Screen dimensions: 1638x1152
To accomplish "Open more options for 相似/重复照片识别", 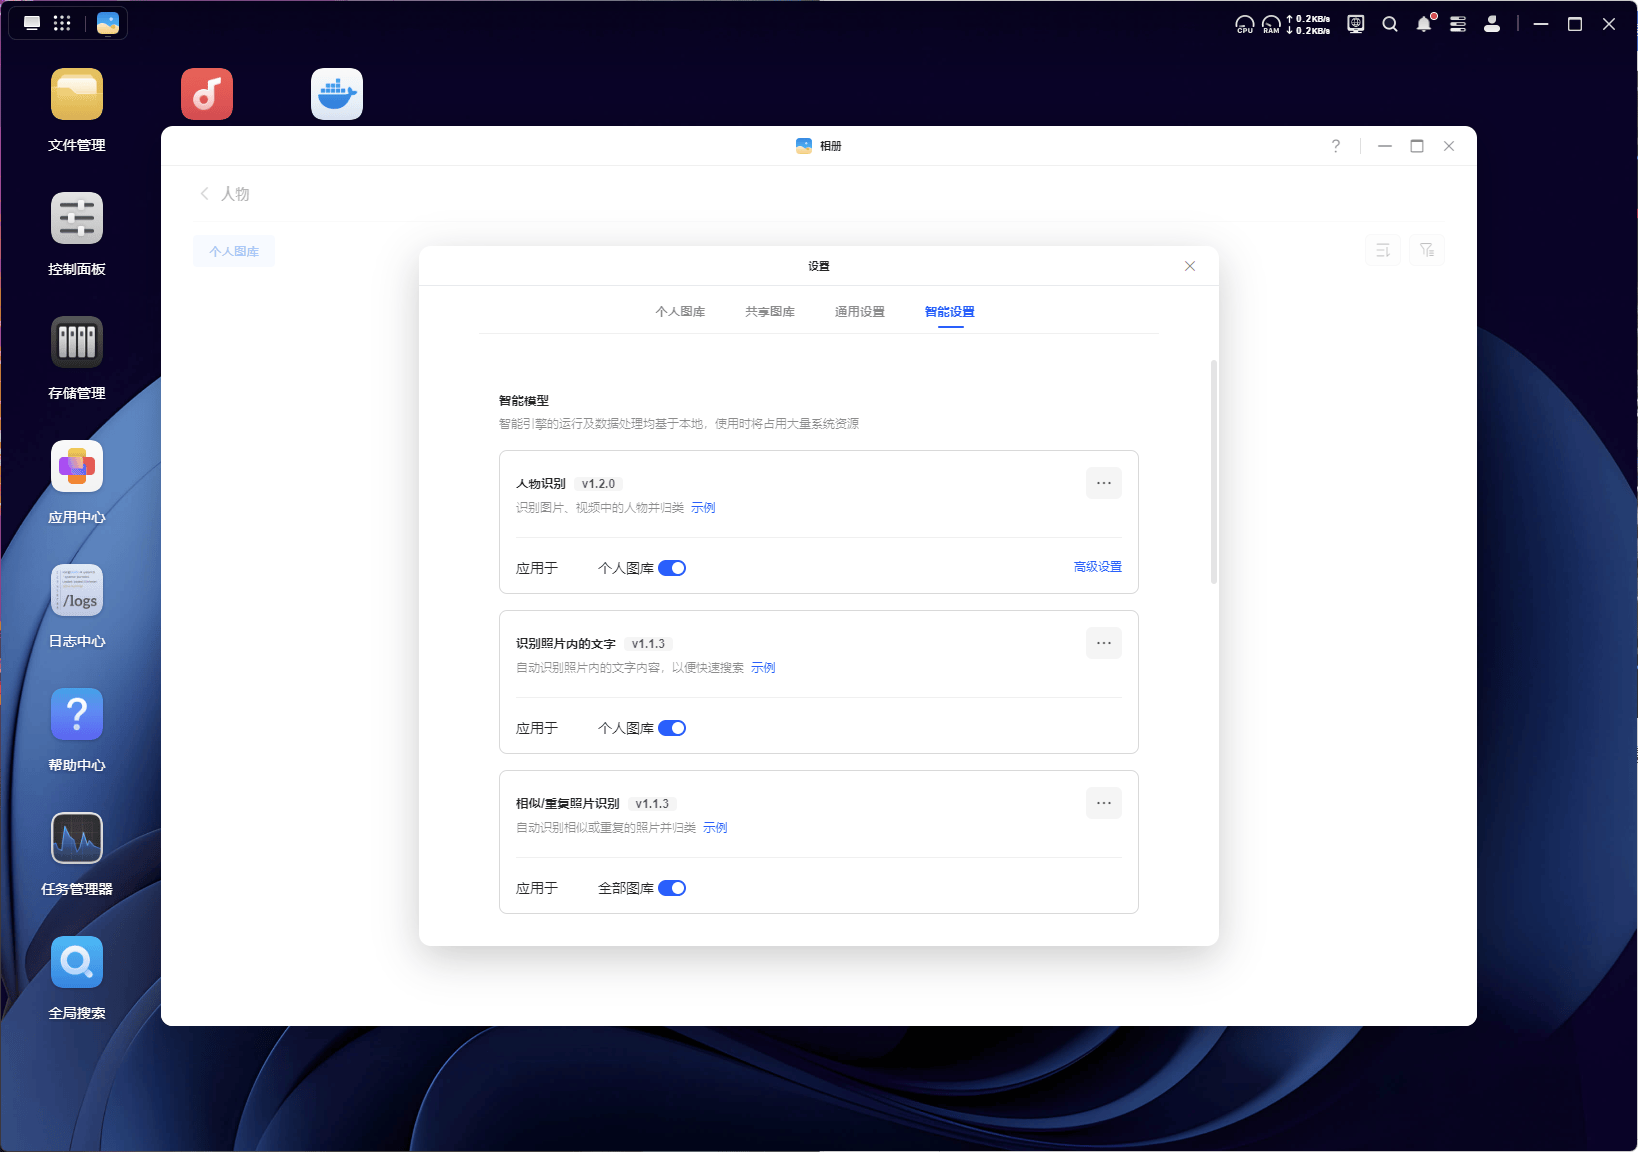I will point(1103,803).
